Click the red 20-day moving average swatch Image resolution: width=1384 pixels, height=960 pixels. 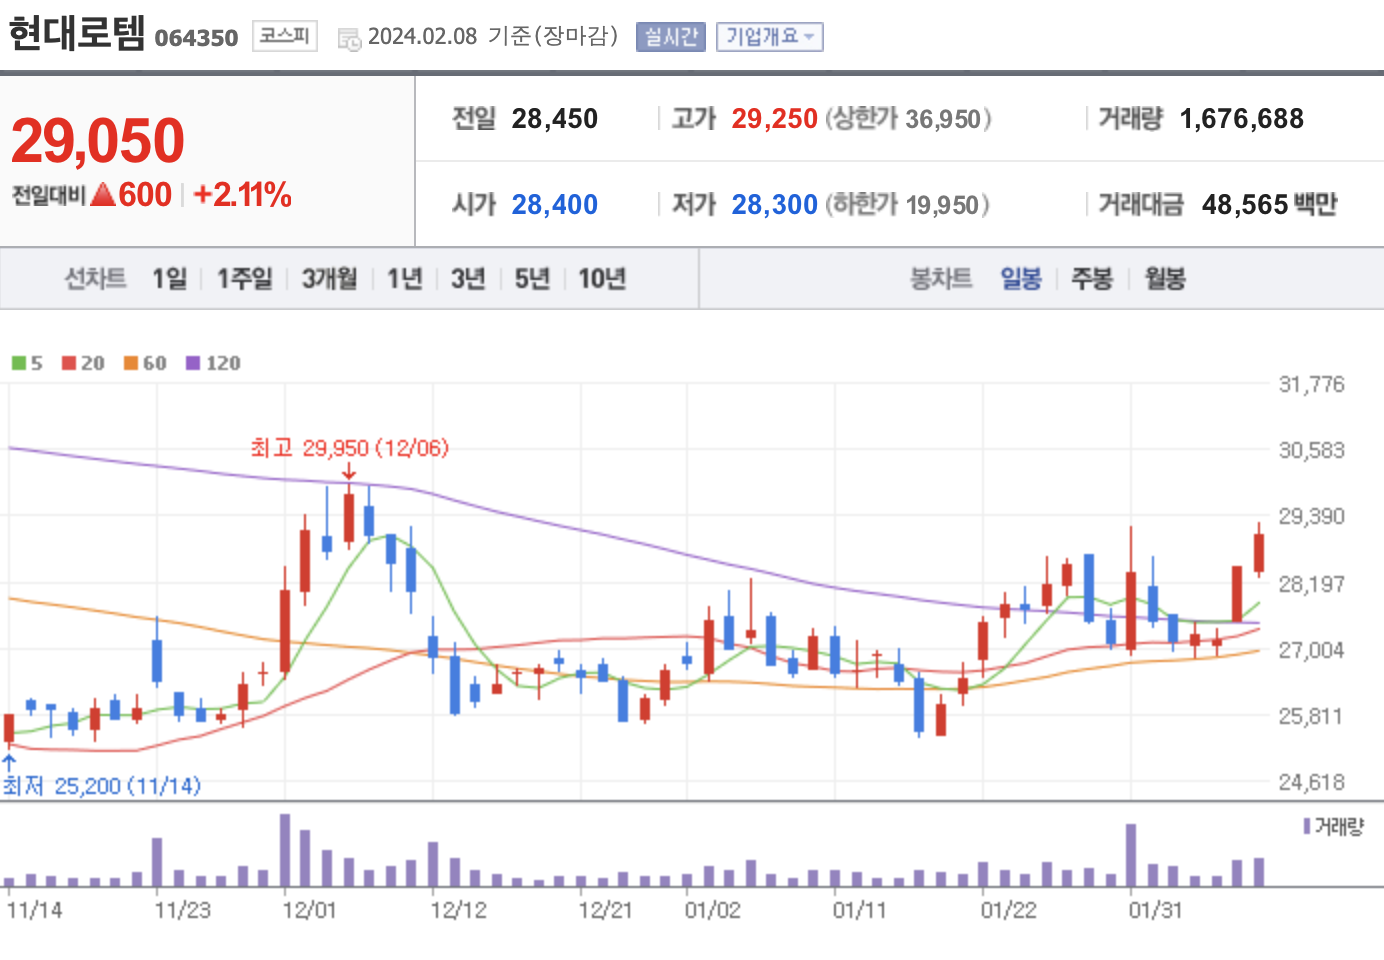point(69,363)
